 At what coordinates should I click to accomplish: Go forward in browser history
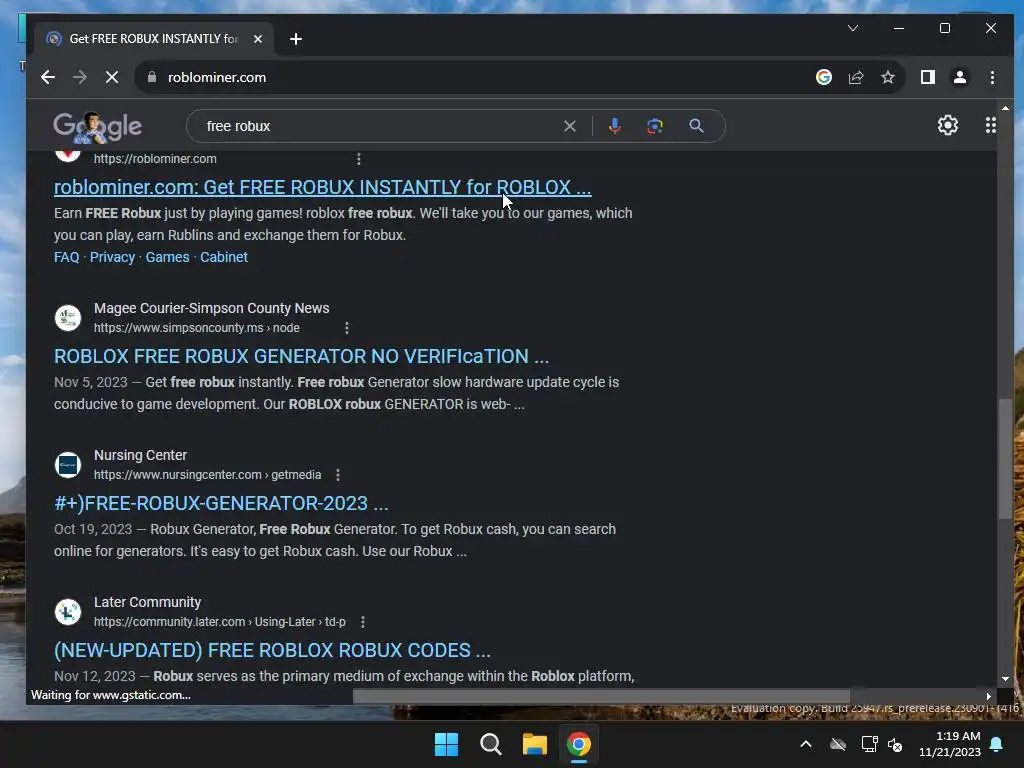coord(80,77)
